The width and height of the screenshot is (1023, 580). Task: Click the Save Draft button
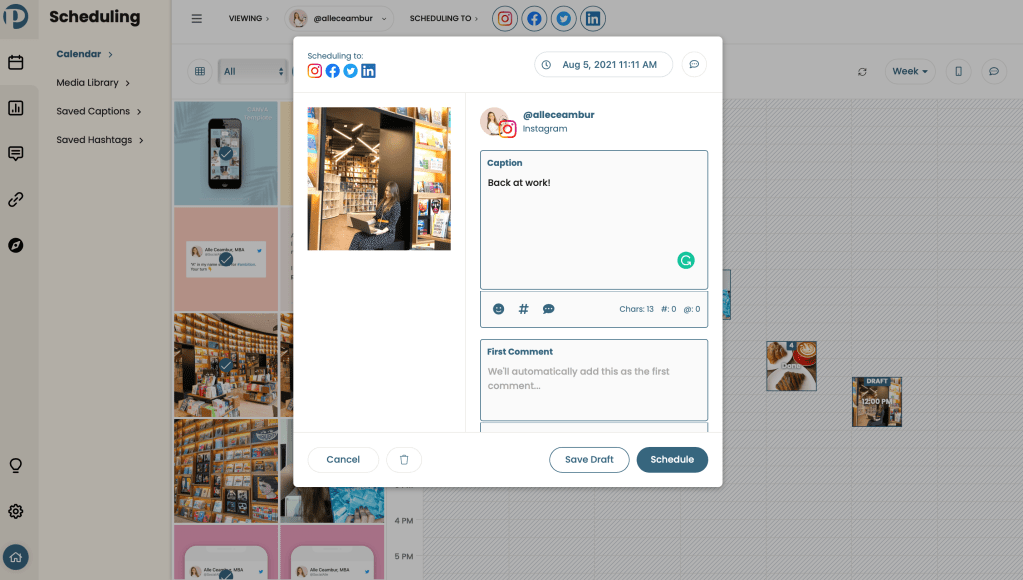[589, 459]
